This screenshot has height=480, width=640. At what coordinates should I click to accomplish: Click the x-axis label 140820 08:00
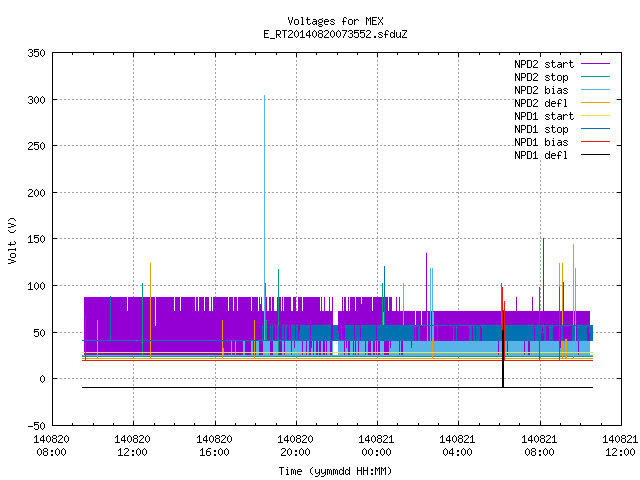click(51, 446)
